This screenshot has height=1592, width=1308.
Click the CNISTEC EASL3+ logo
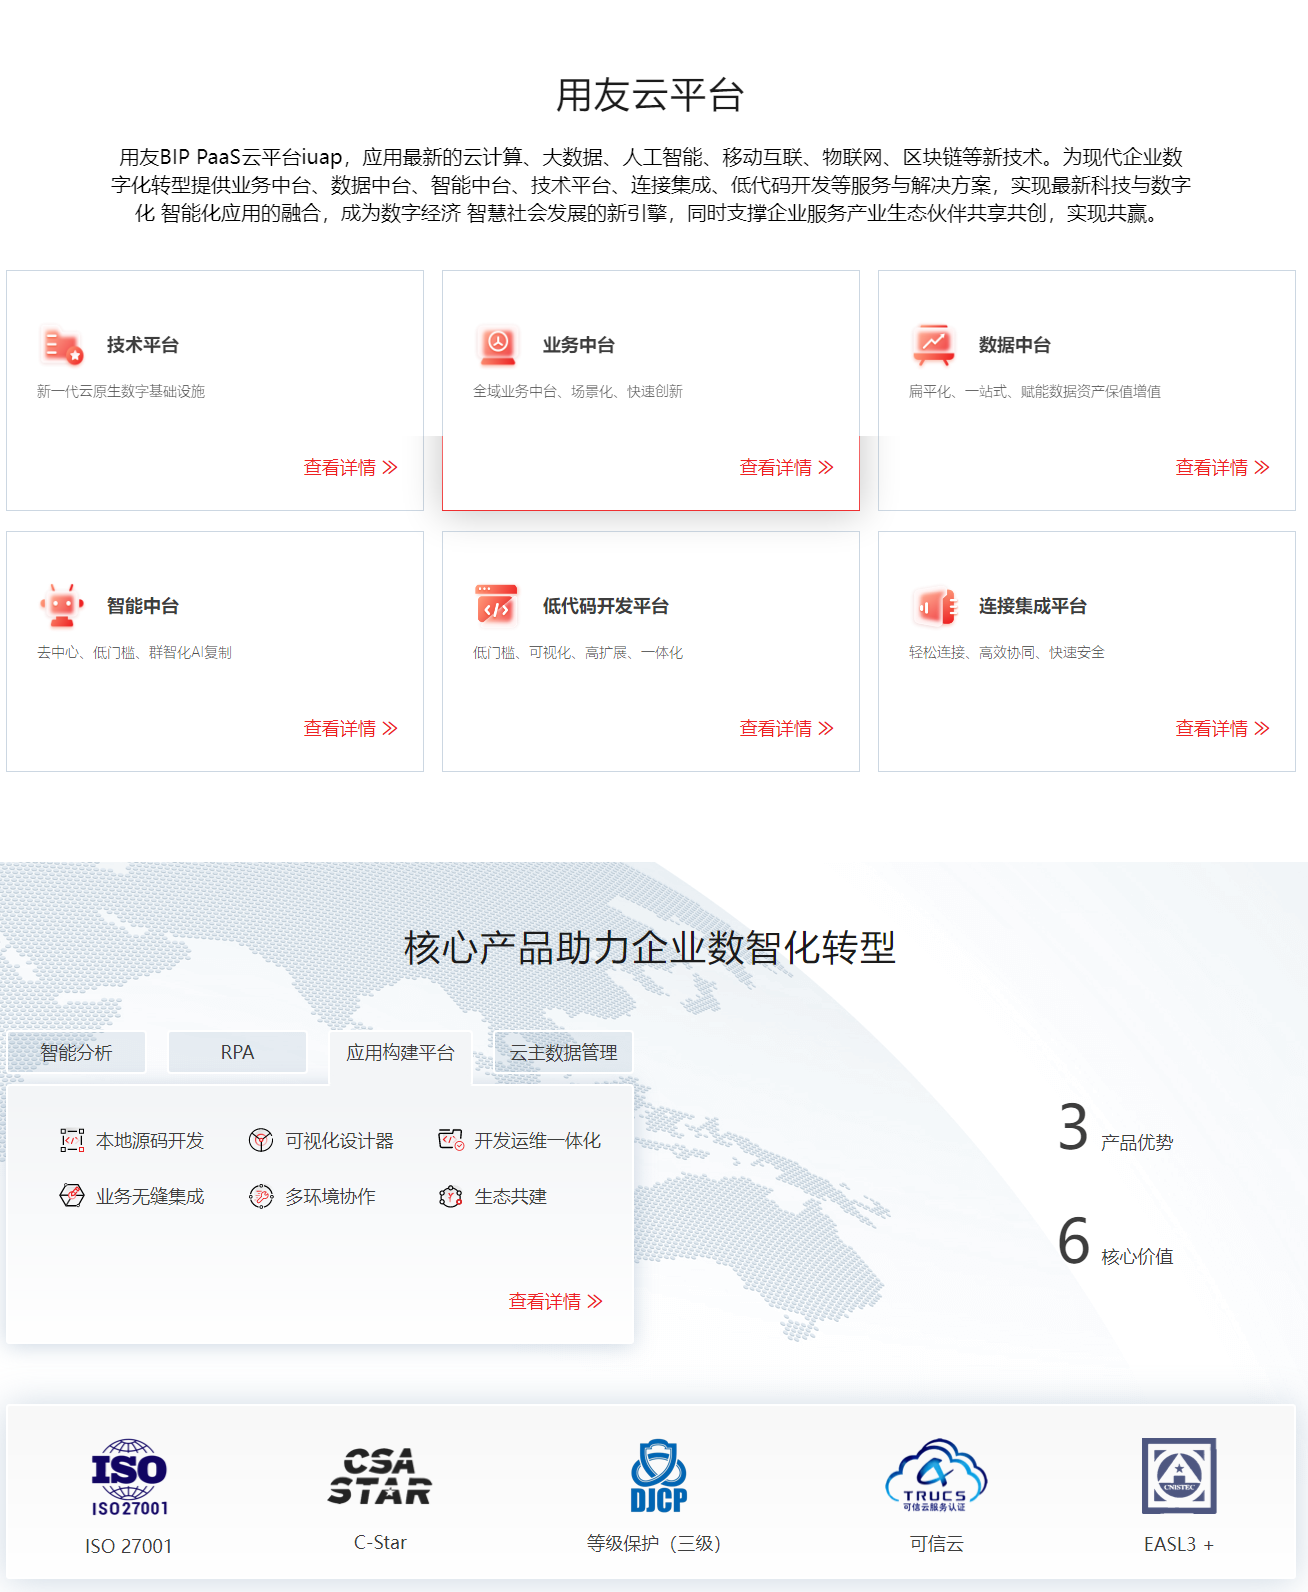pos(1179,1476)
